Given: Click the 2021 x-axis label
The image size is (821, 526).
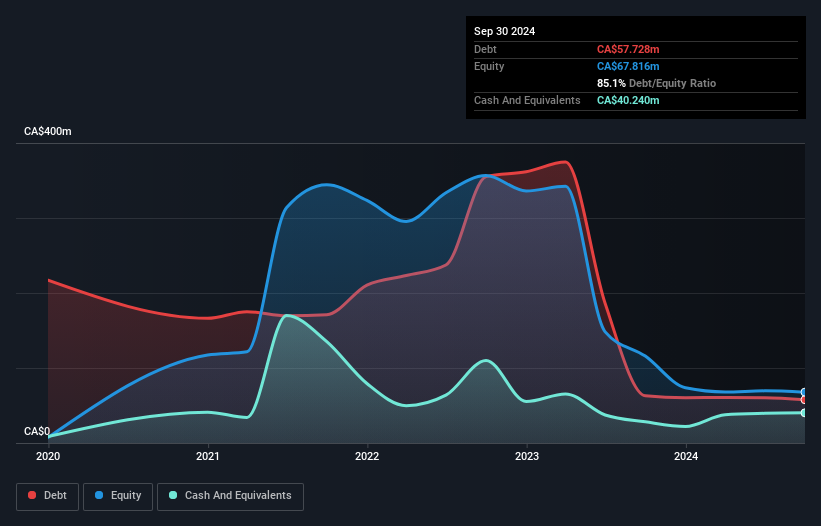Looking at the screenshot, I should click(x=208, y=456).
